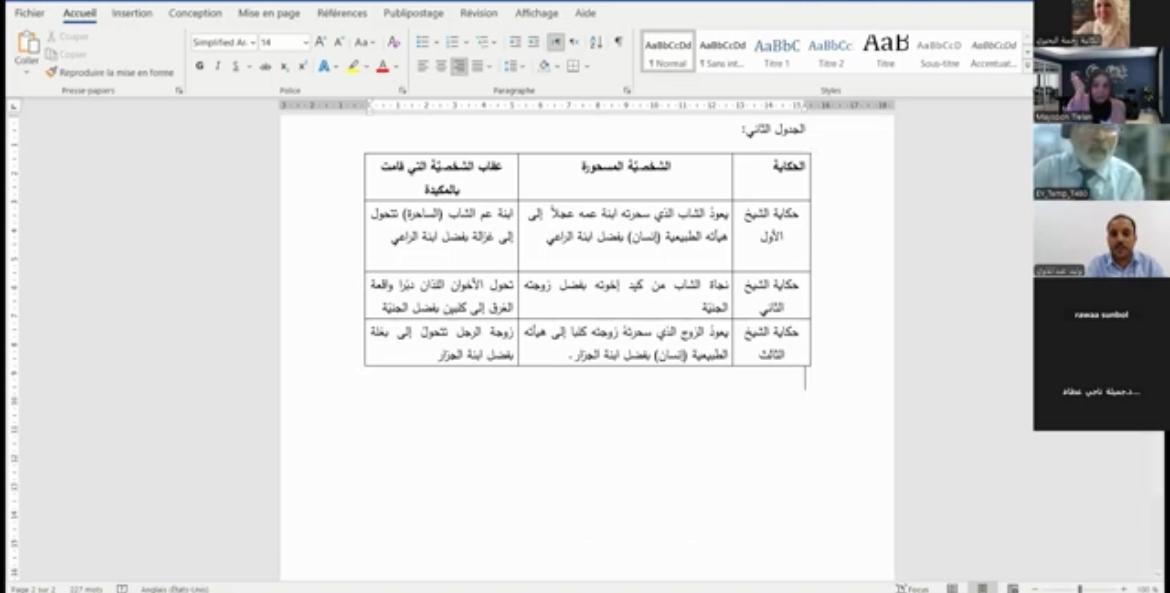Open the font size dropdown

(306, 42)
